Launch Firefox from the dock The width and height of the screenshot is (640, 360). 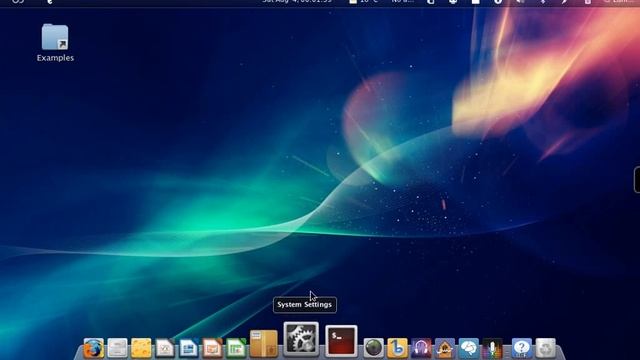click(x=93, y=348)
